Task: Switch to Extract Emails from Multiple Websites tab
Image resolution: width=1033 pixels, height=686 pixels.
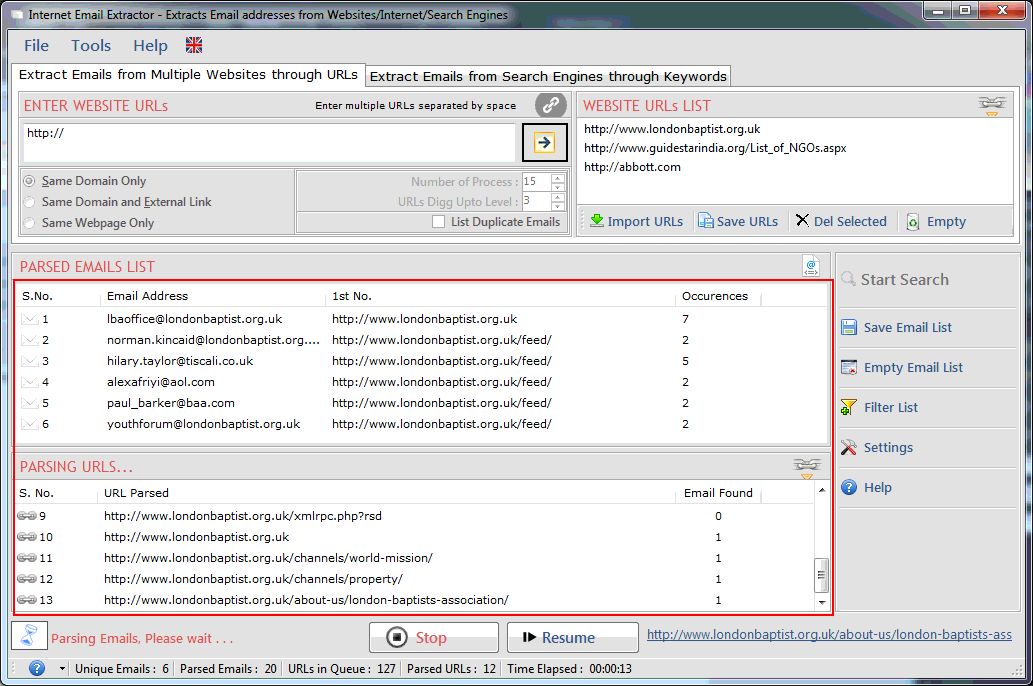Action: [x=188, y=74]
